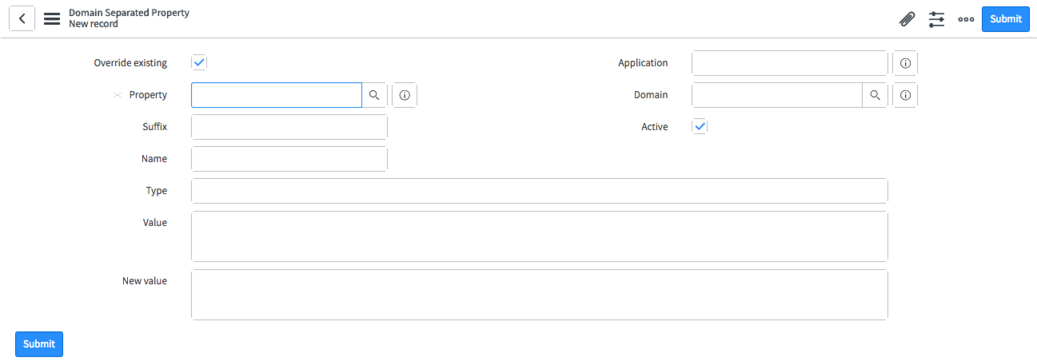Click the Override existing label
The width and height of the screenshot is (1037, 361).
(x=131, y=63)
